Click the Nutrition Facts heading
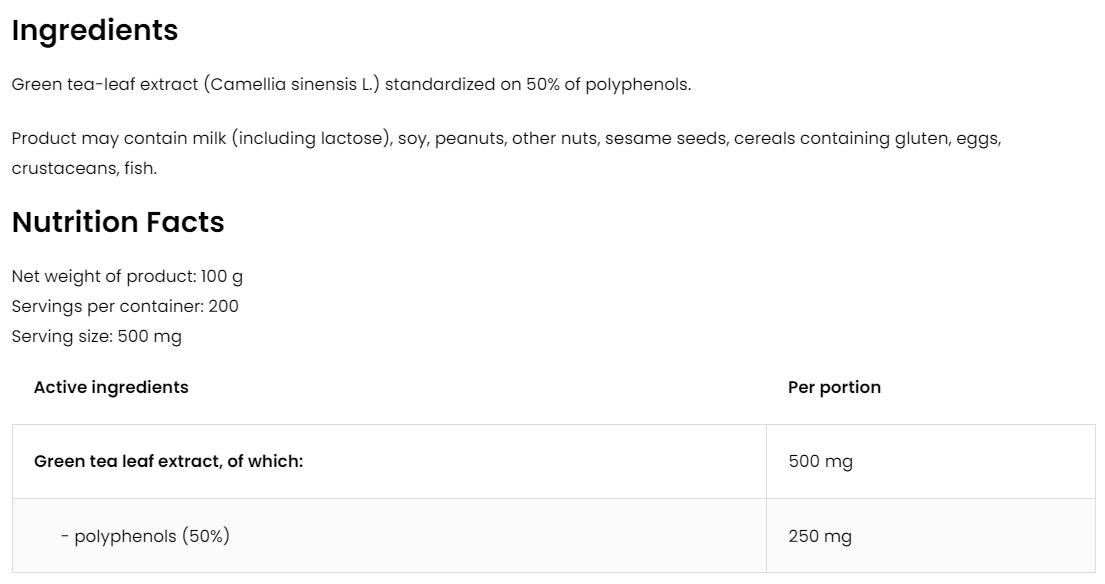 (118, 222)
